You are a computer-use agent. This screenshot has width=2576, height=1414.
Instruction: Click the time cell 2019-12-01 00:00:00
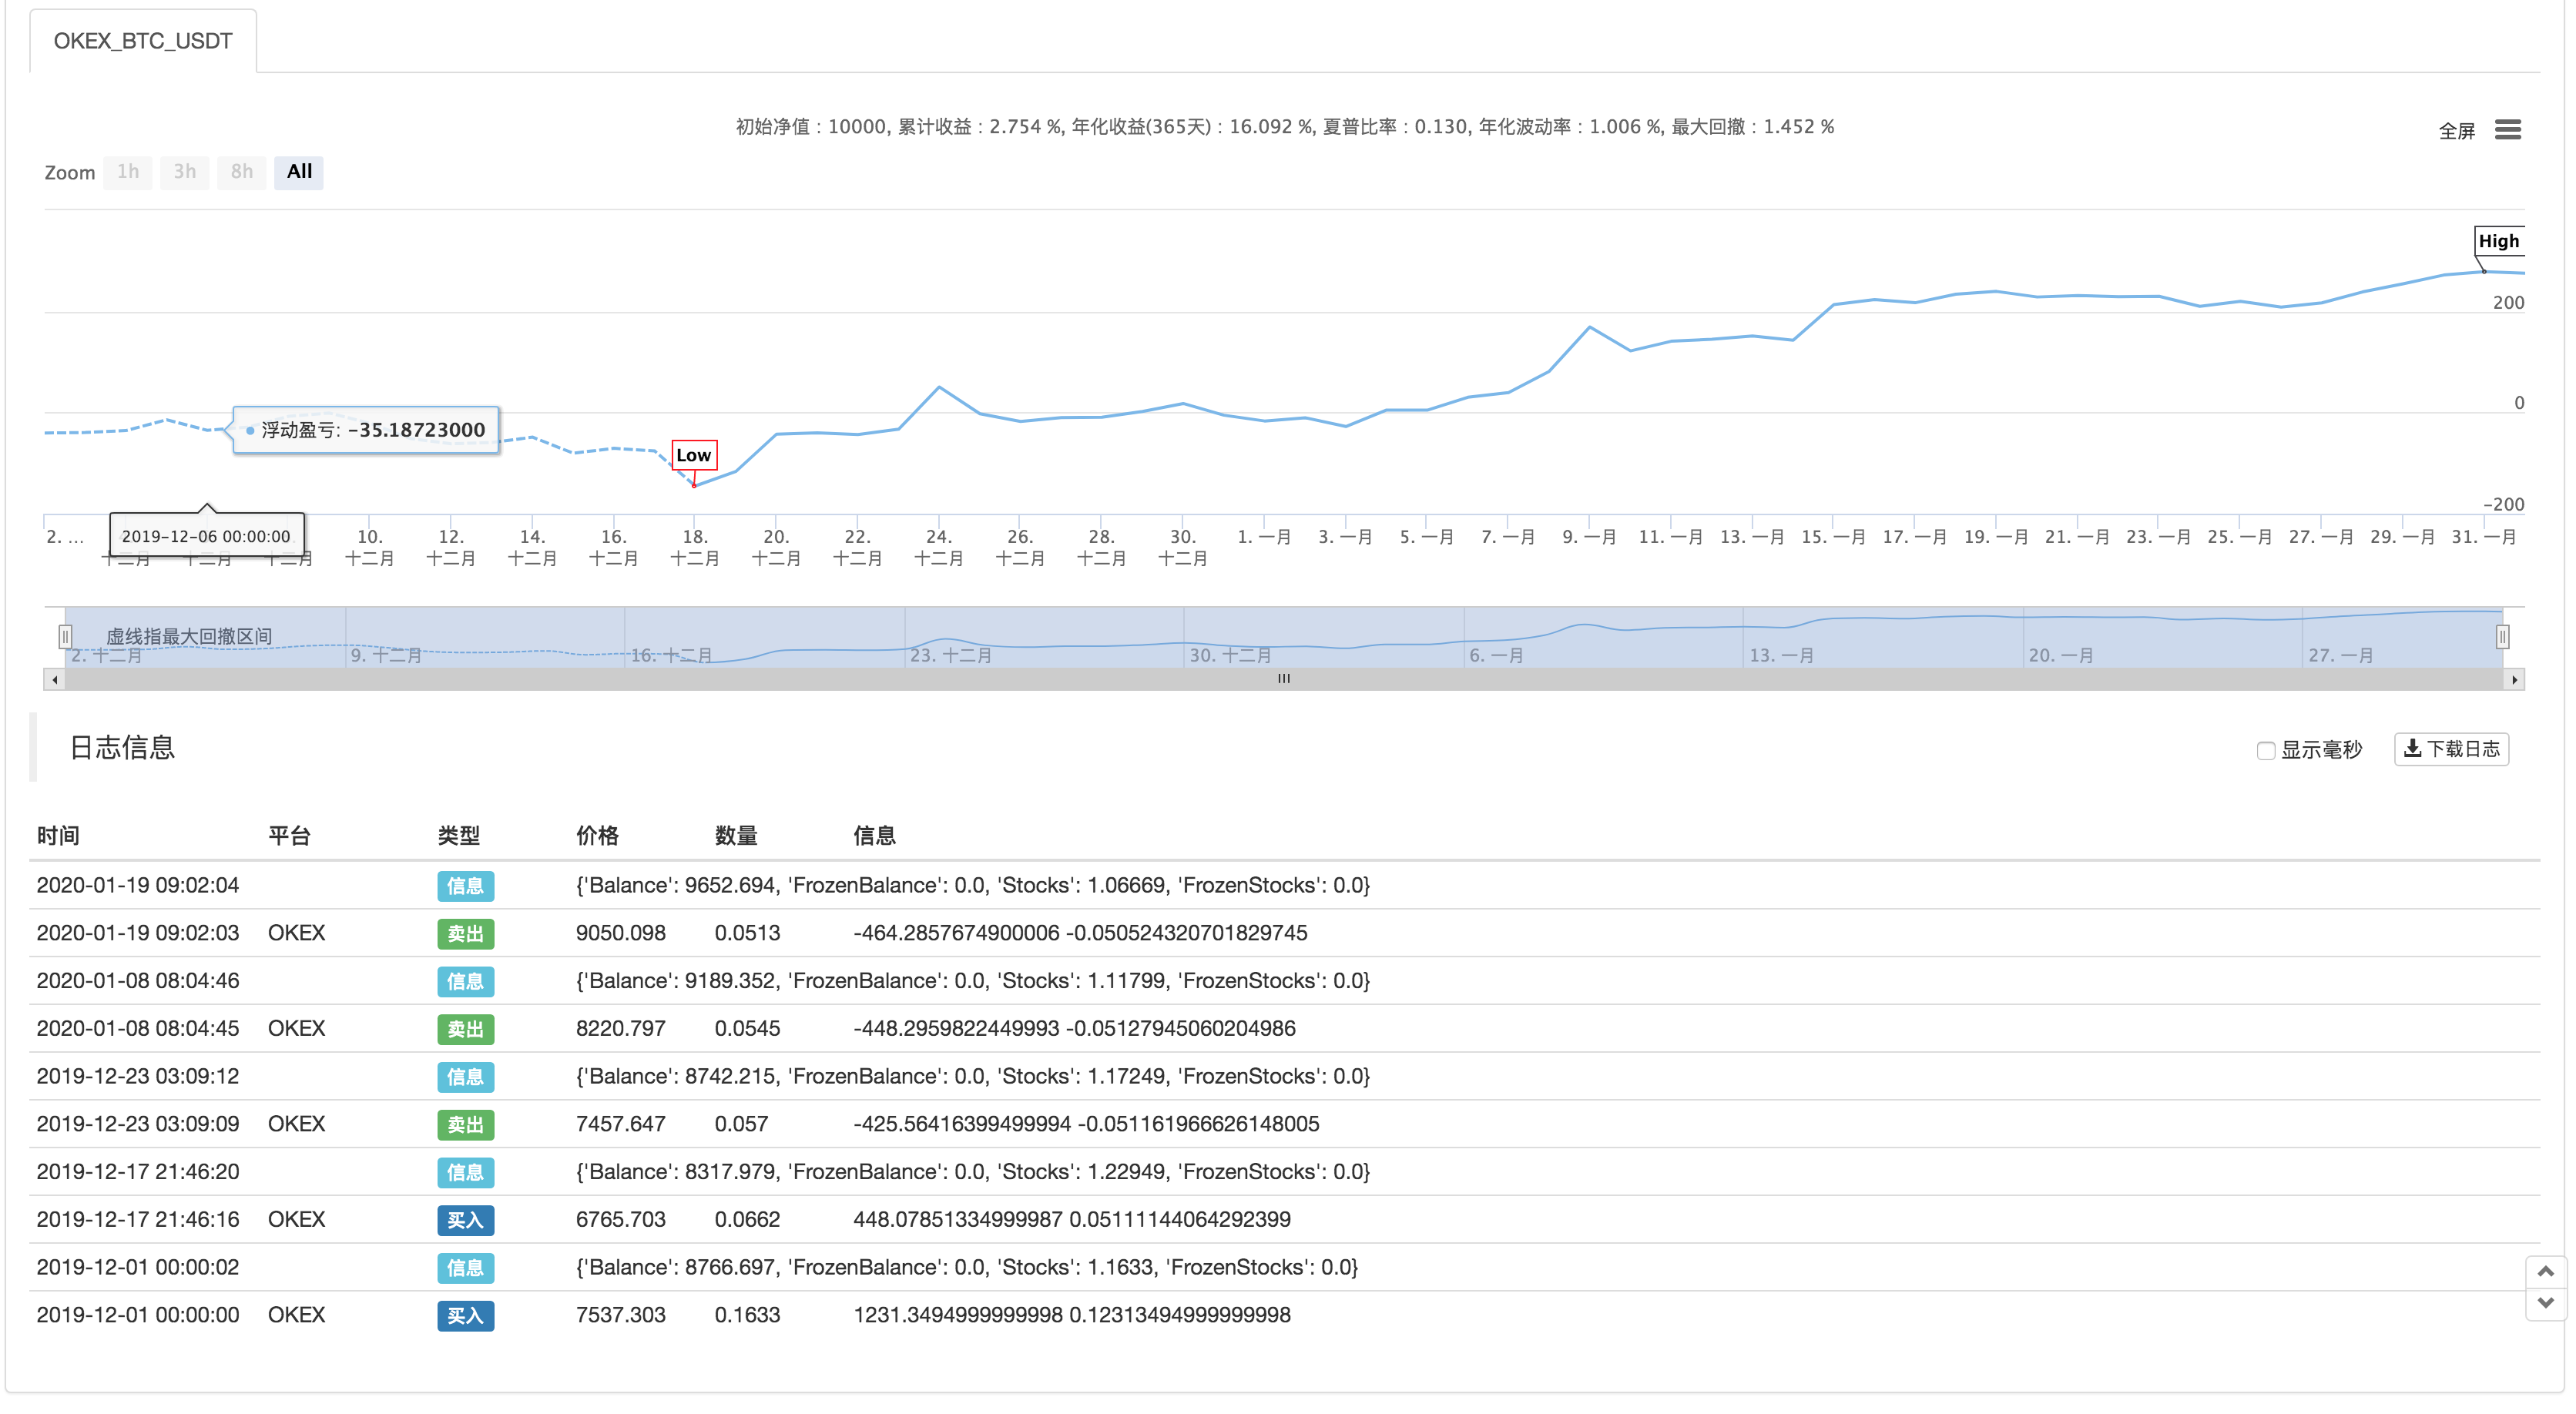click(138, 1315)
